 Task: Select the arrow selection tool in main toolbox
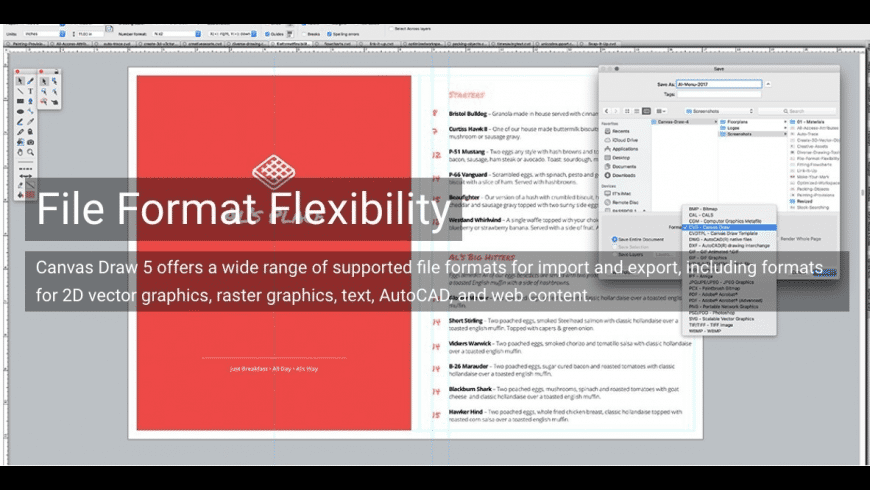point(20,81)
